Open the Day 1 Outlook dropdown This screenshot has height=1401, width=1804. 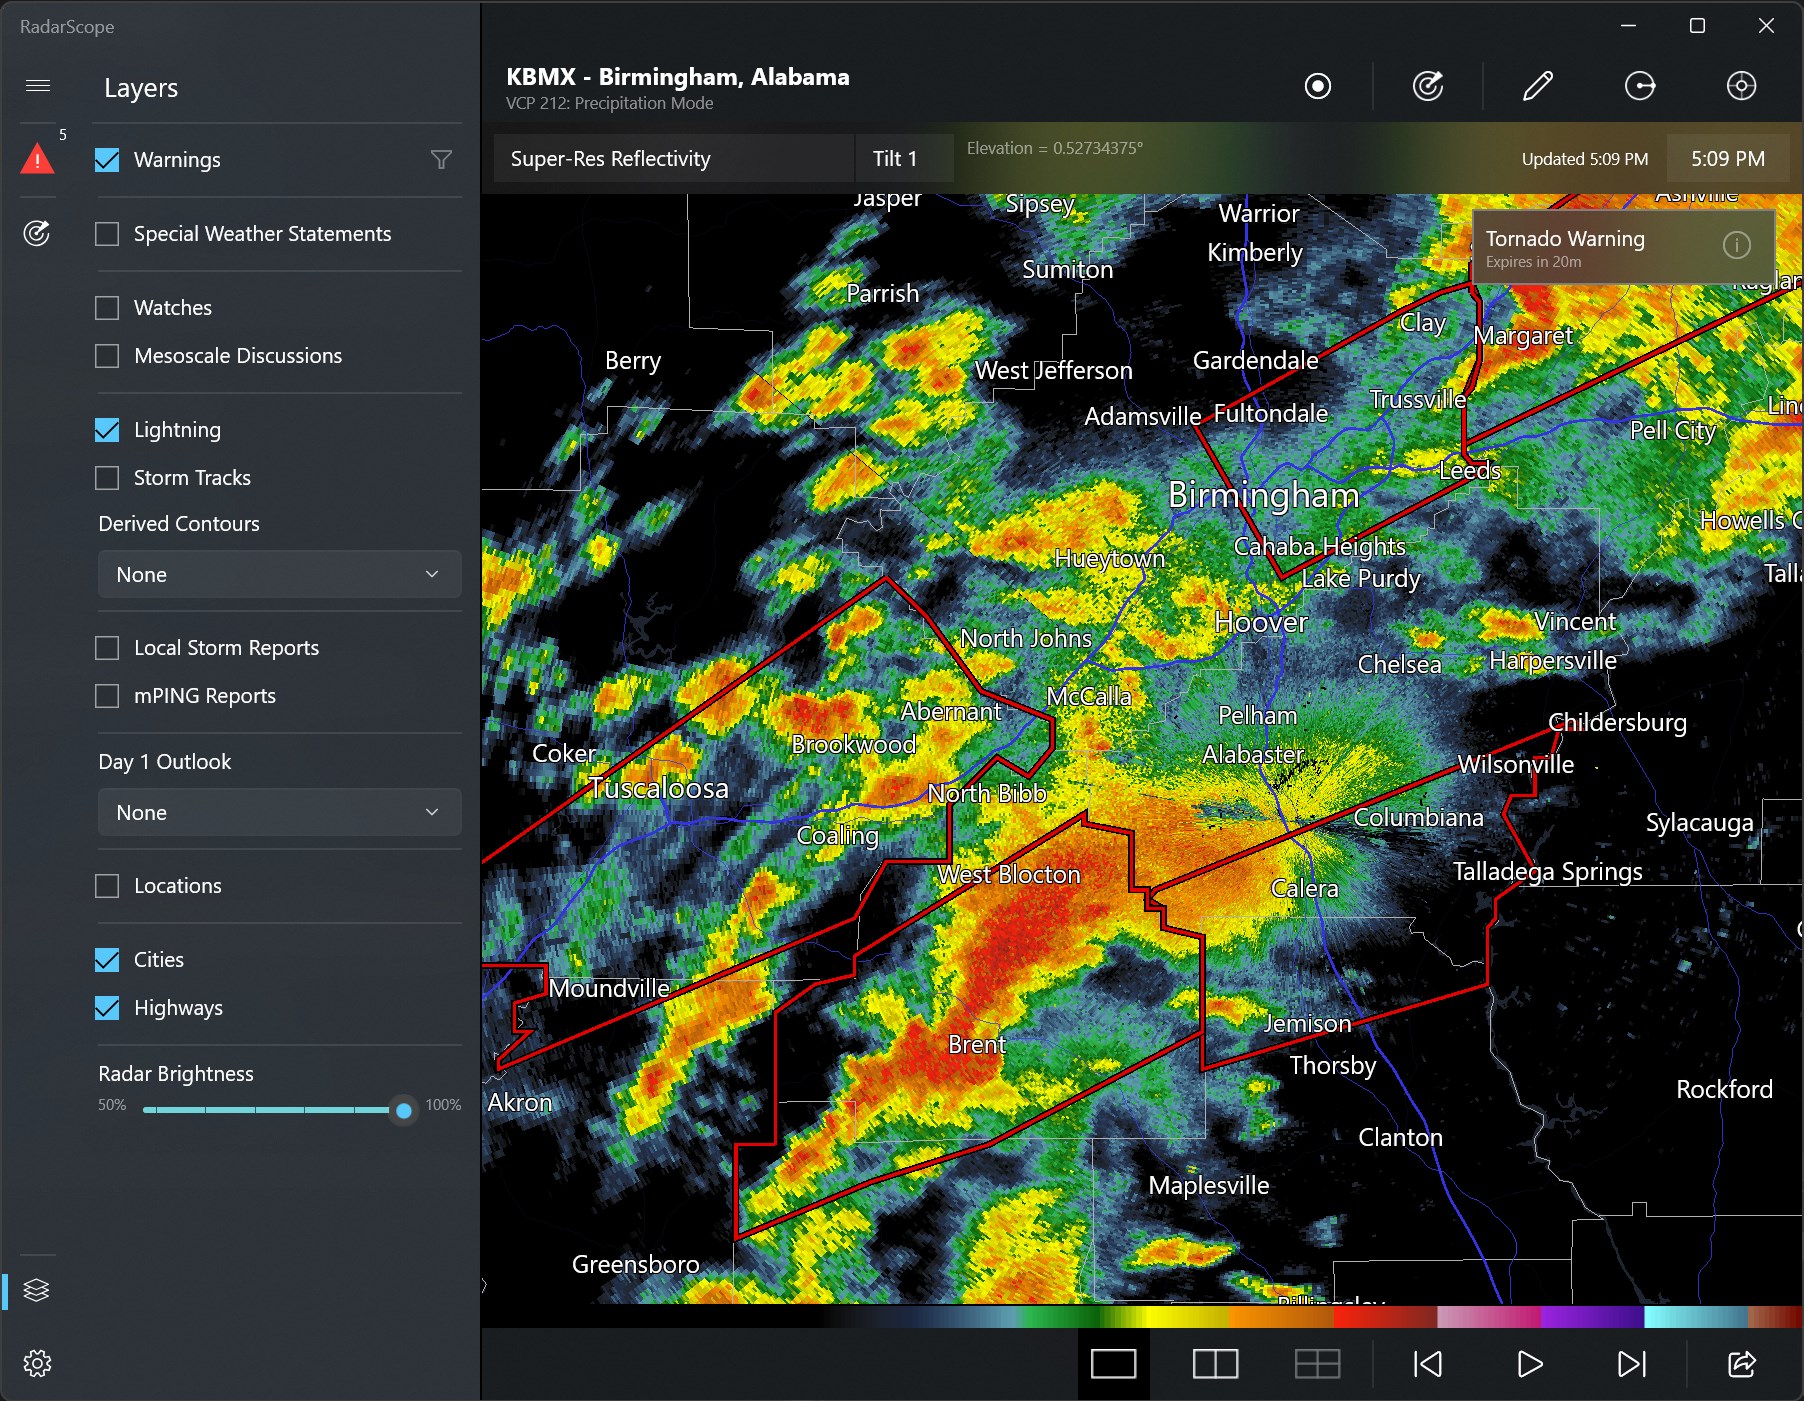point(279,812)
